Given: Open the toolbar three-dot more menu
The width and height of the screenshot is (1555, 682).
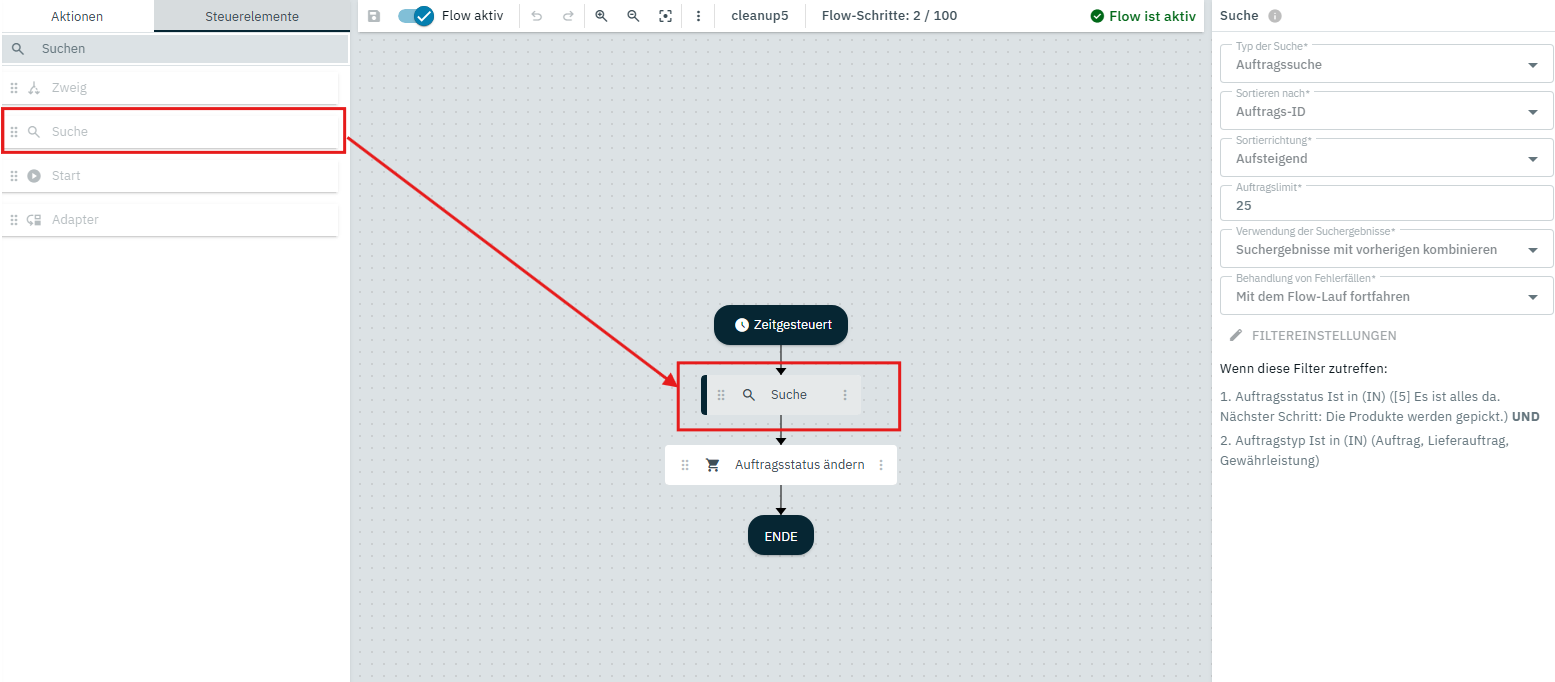Looking at the screenshot, I should coord(698,16).
